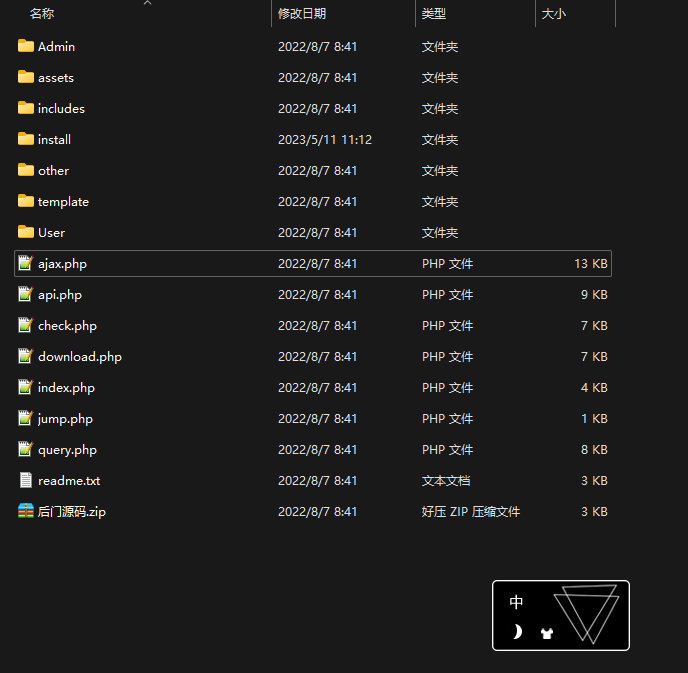Click the 8 KB size of query.php
688x673 pixels.
click(594, 449)
